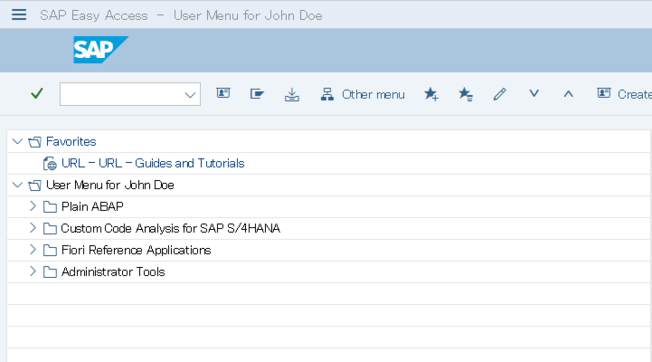This screenshot has width=652, height=362.
Task: Click the green checkmark Enter icon
Action: pos(37,94)
